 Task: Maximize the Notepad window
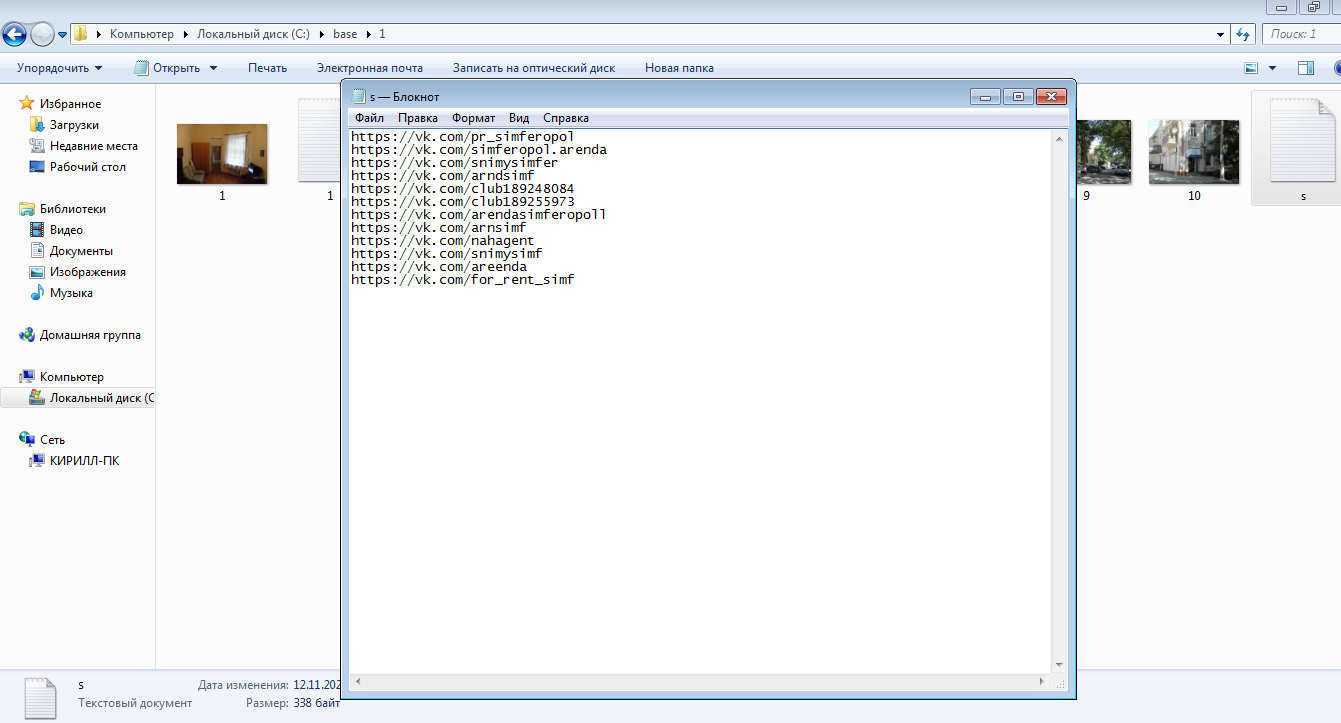[1018, 97]
